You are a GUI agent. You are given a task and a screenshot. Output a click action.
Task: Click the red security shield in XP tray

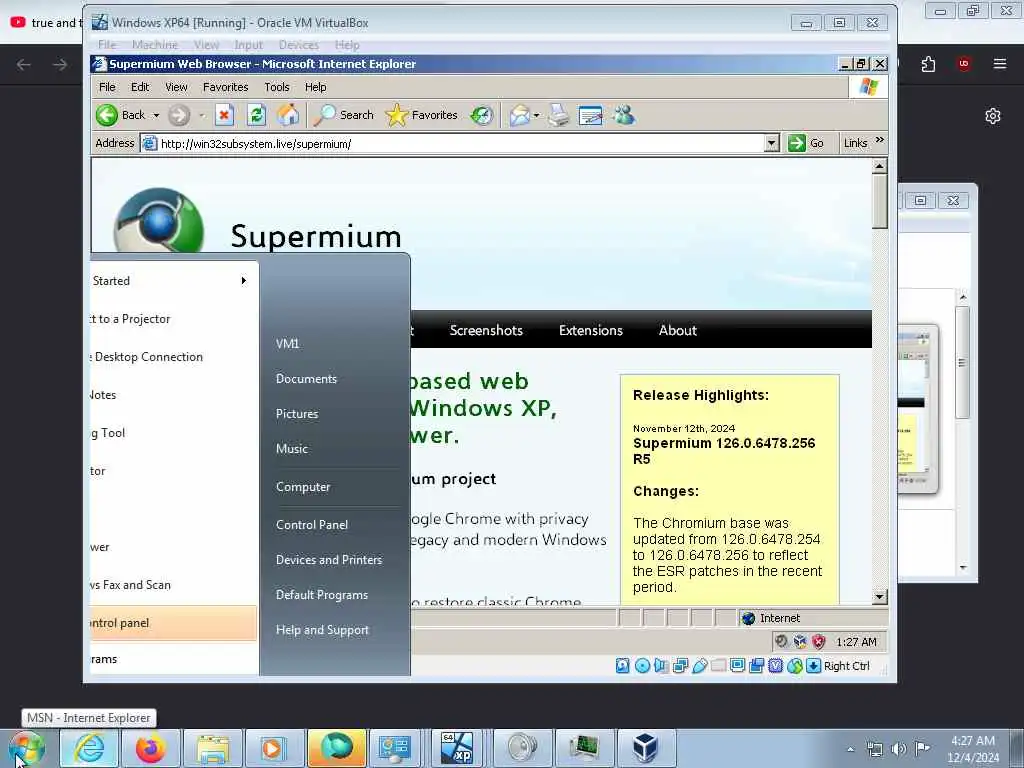[x=818, y=641]
